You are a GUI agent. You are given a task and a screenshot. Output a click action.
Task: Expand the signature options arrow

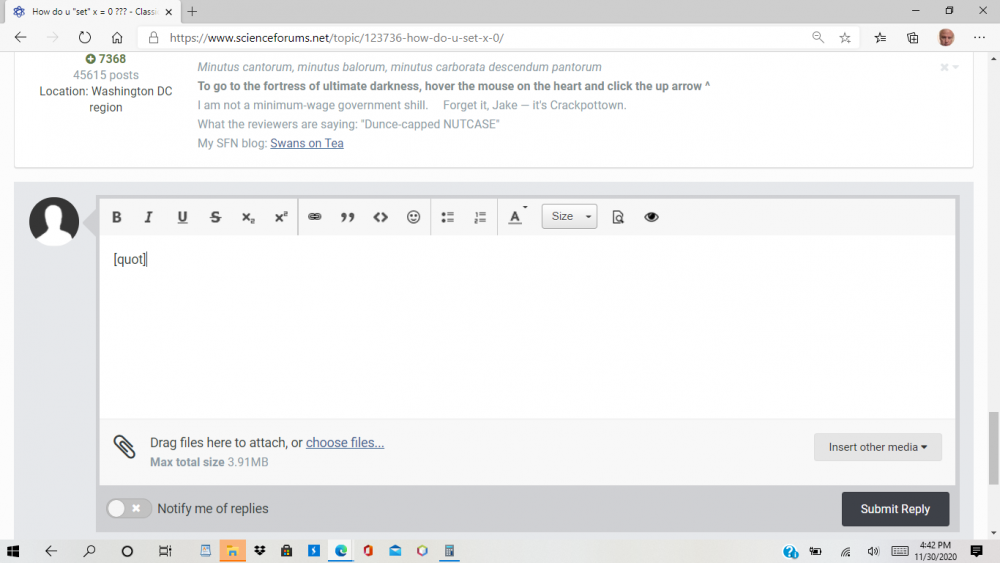[x=955, y=68]
